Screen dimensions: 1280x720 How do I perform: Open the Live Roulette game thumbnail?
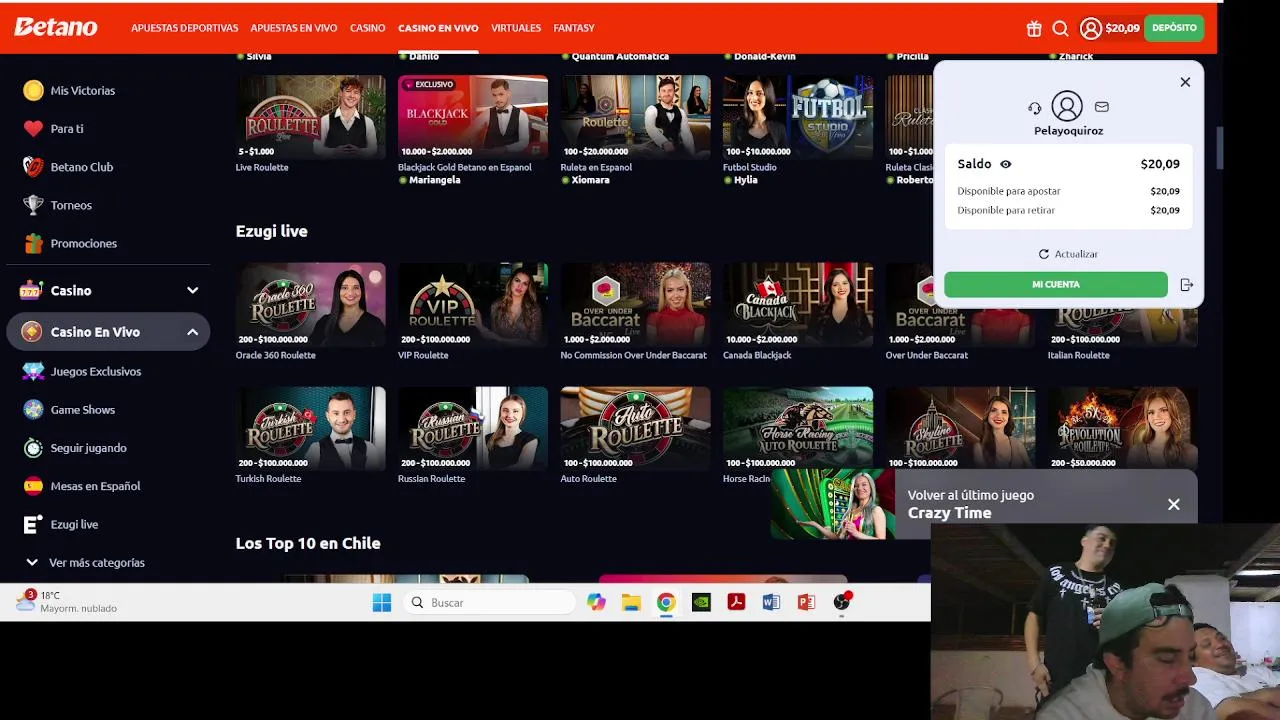click(x=310, y=117)
